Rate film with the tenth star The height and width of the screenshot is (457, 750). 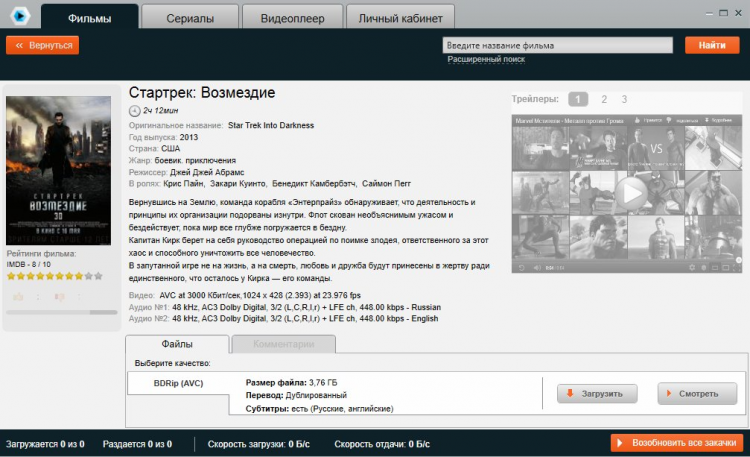[x=99, y=276]
